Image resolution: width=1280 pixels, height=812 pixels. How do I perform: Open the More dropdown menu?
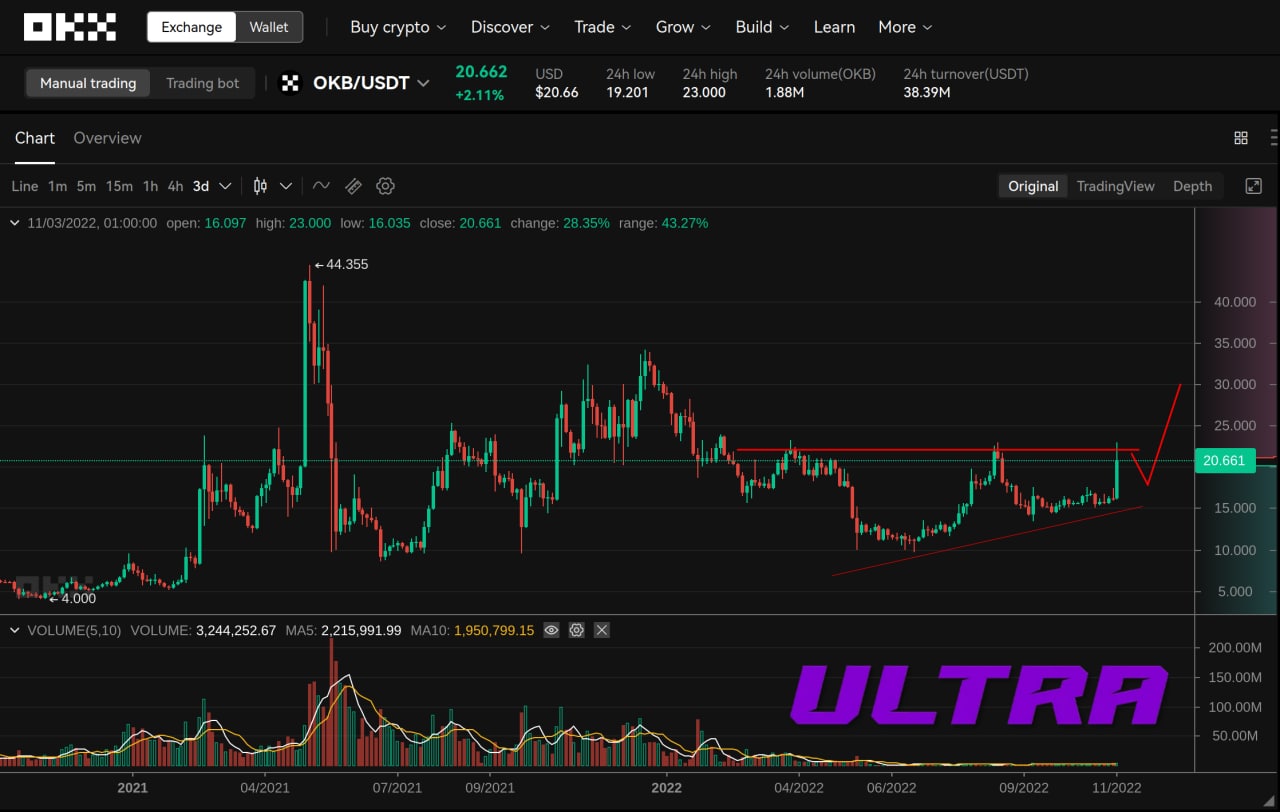tap(905, 27)
